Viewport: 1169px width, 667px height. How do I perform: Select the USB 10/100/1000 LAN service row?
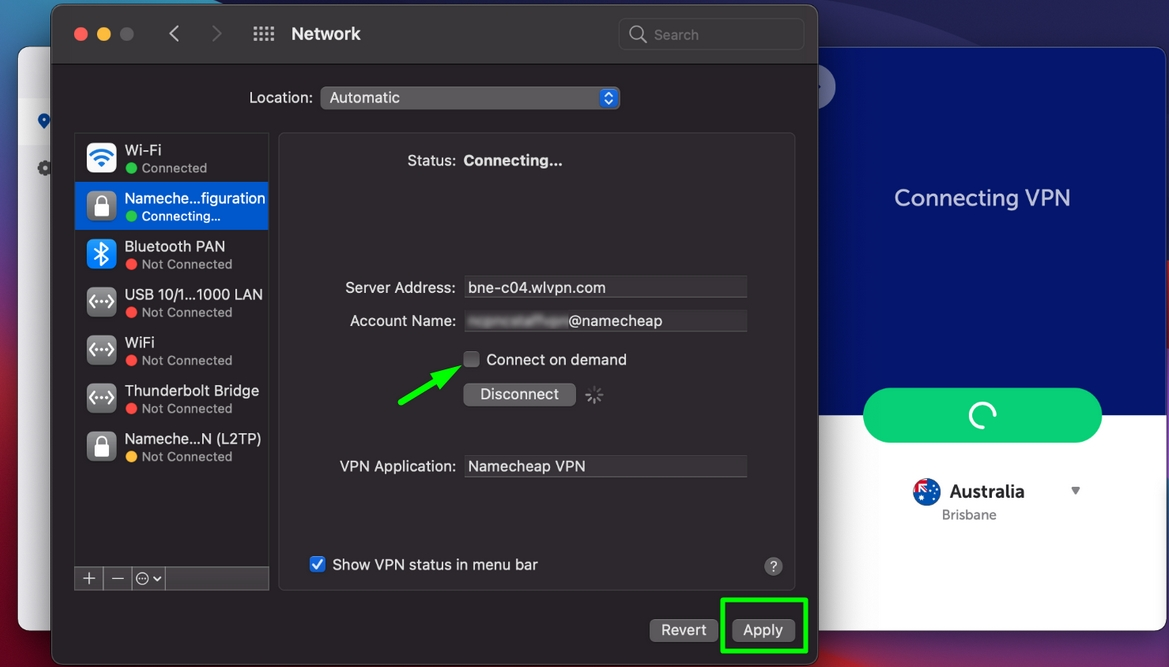171,302
